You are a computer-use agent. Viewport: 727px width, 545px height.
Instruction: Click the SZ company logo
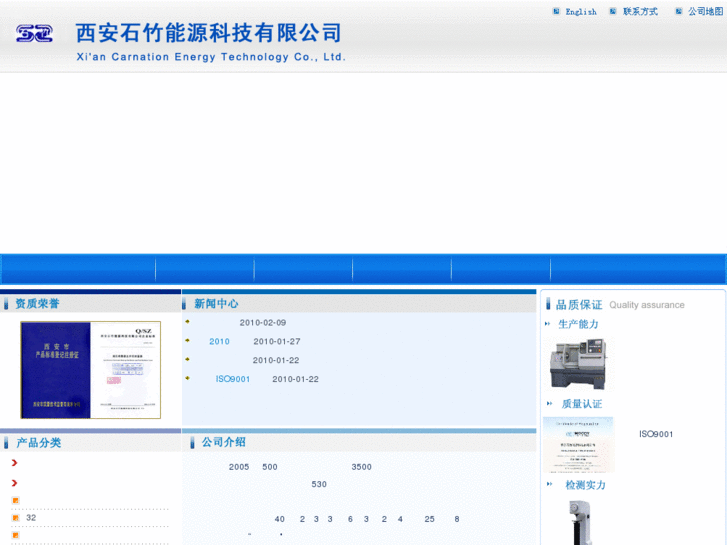[x=34, y=34]
